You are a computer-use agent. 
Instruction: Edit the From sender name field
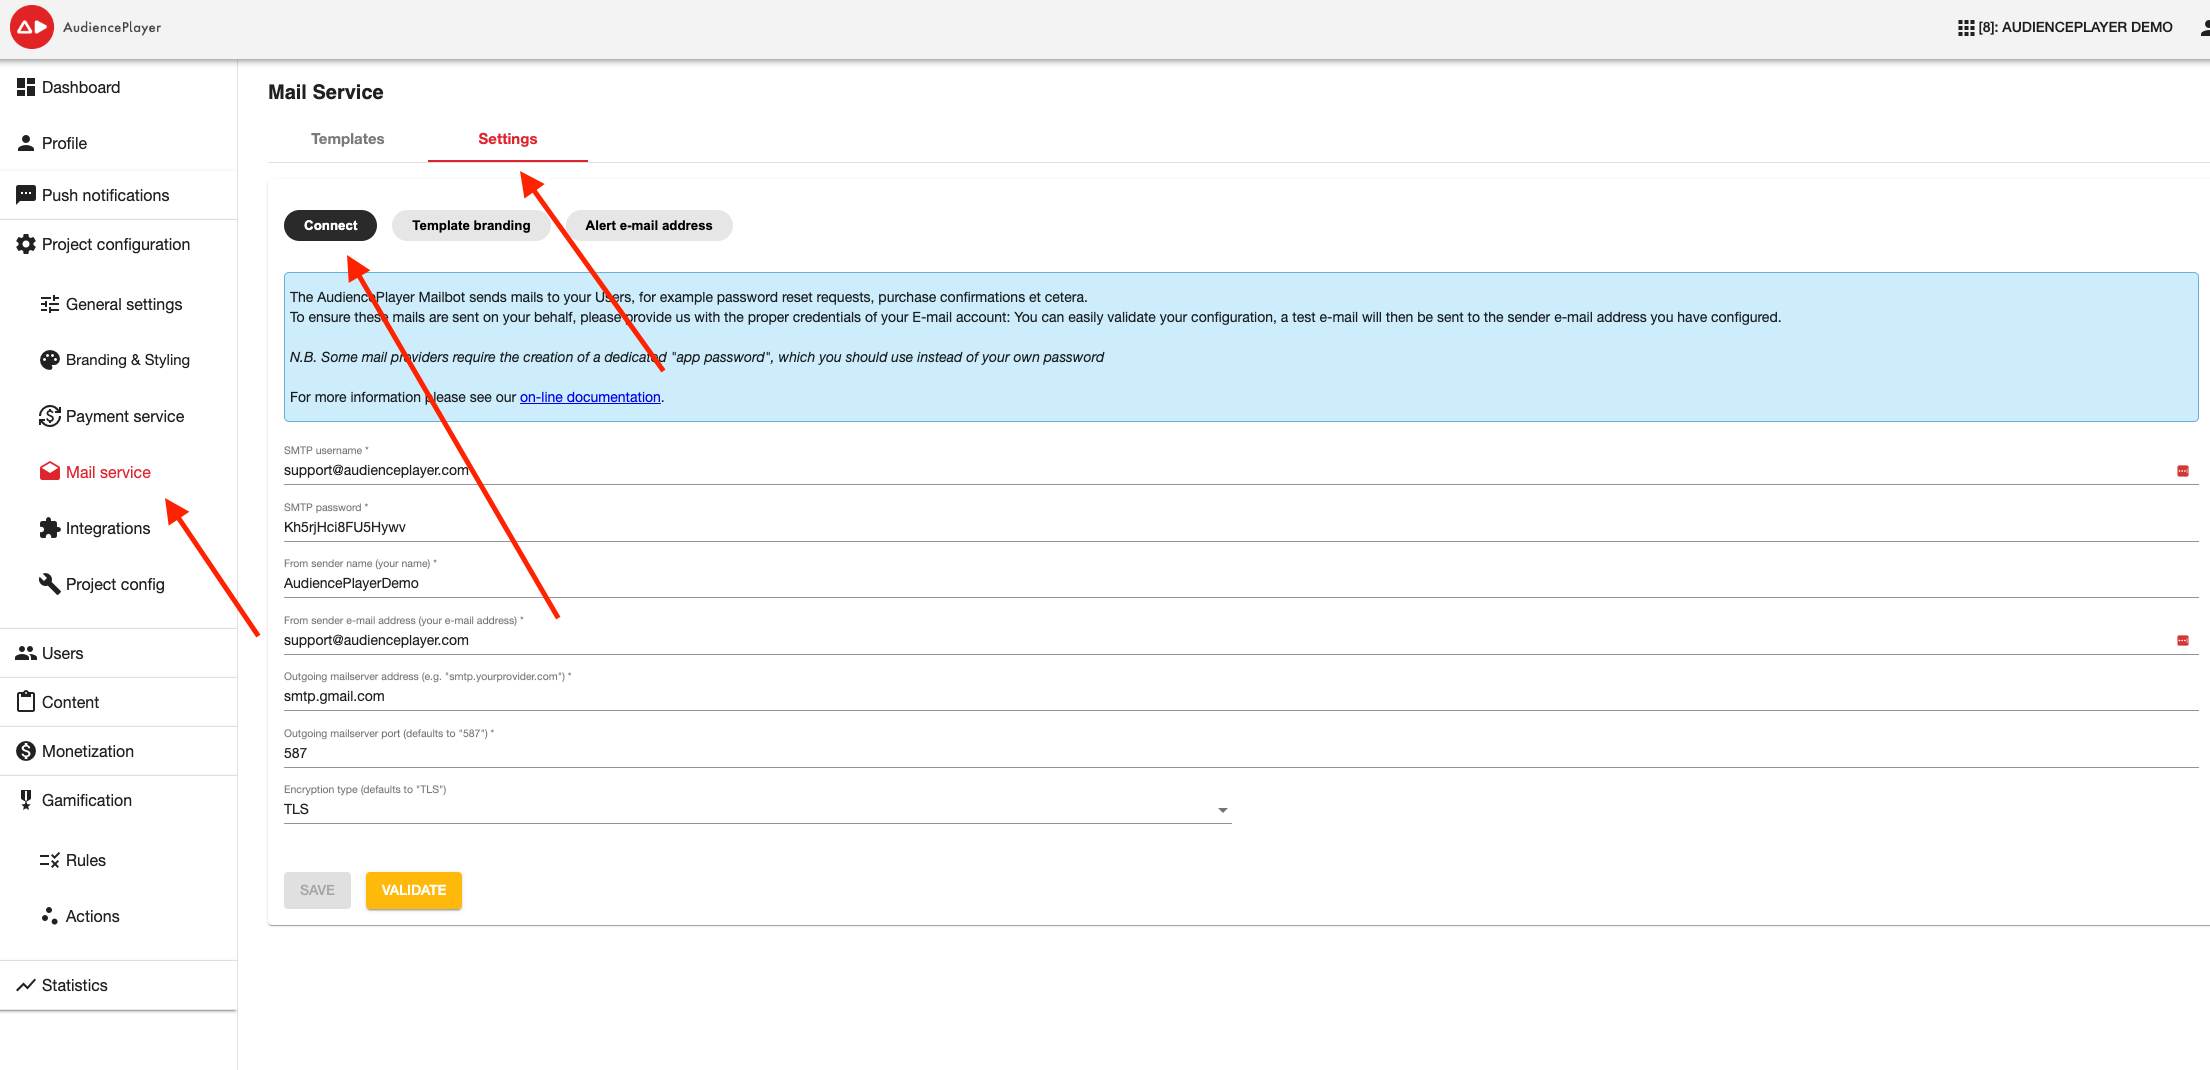[1241, 583]
